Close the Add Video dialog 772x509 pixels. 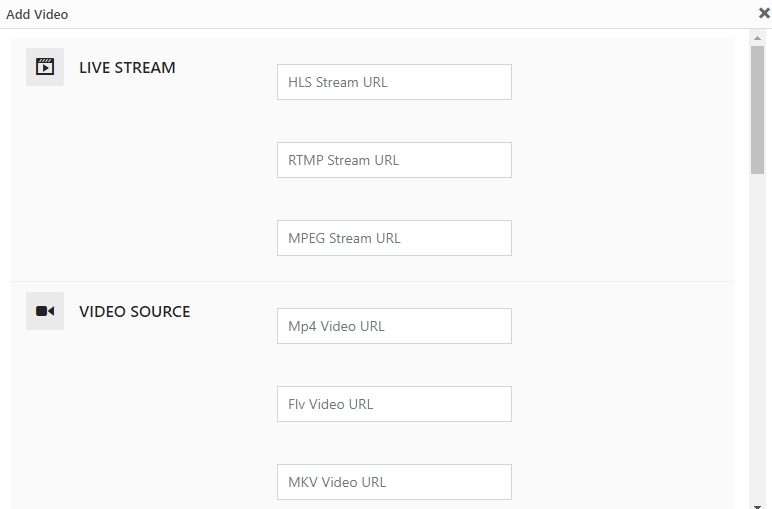coord(764,13)
